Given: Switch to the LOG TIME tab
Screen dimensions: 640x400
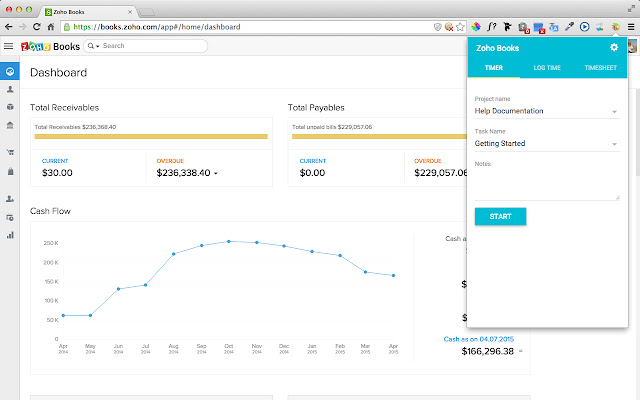Looking at the screenshot, I should tap(547, 68).
